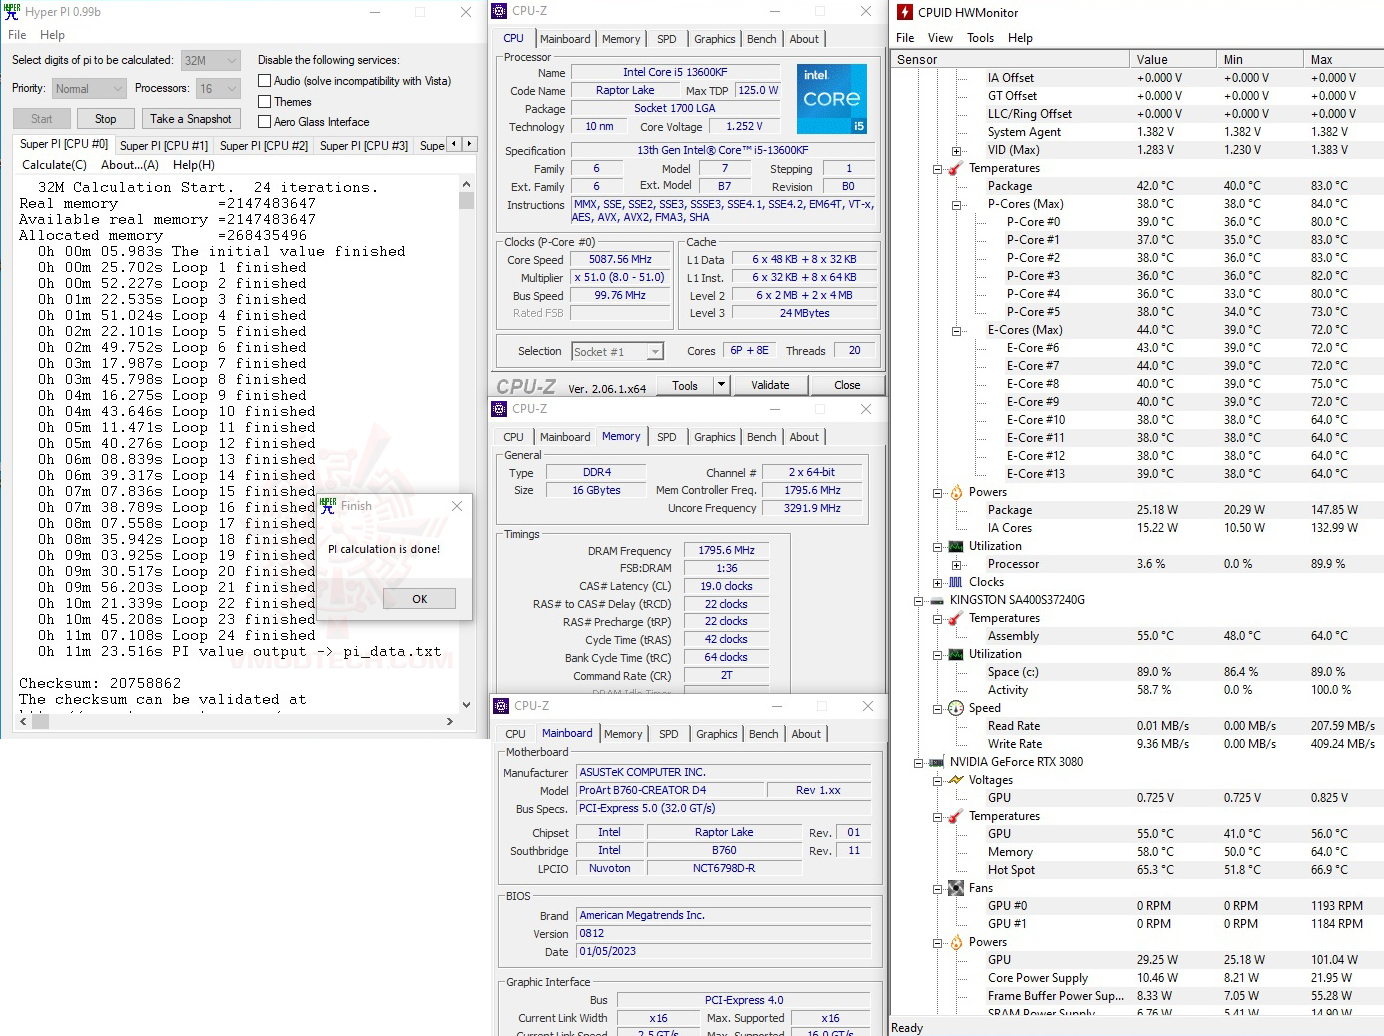Click the thermometer icon above the Assembly row

pyautogui.click(x=956, y=618)
